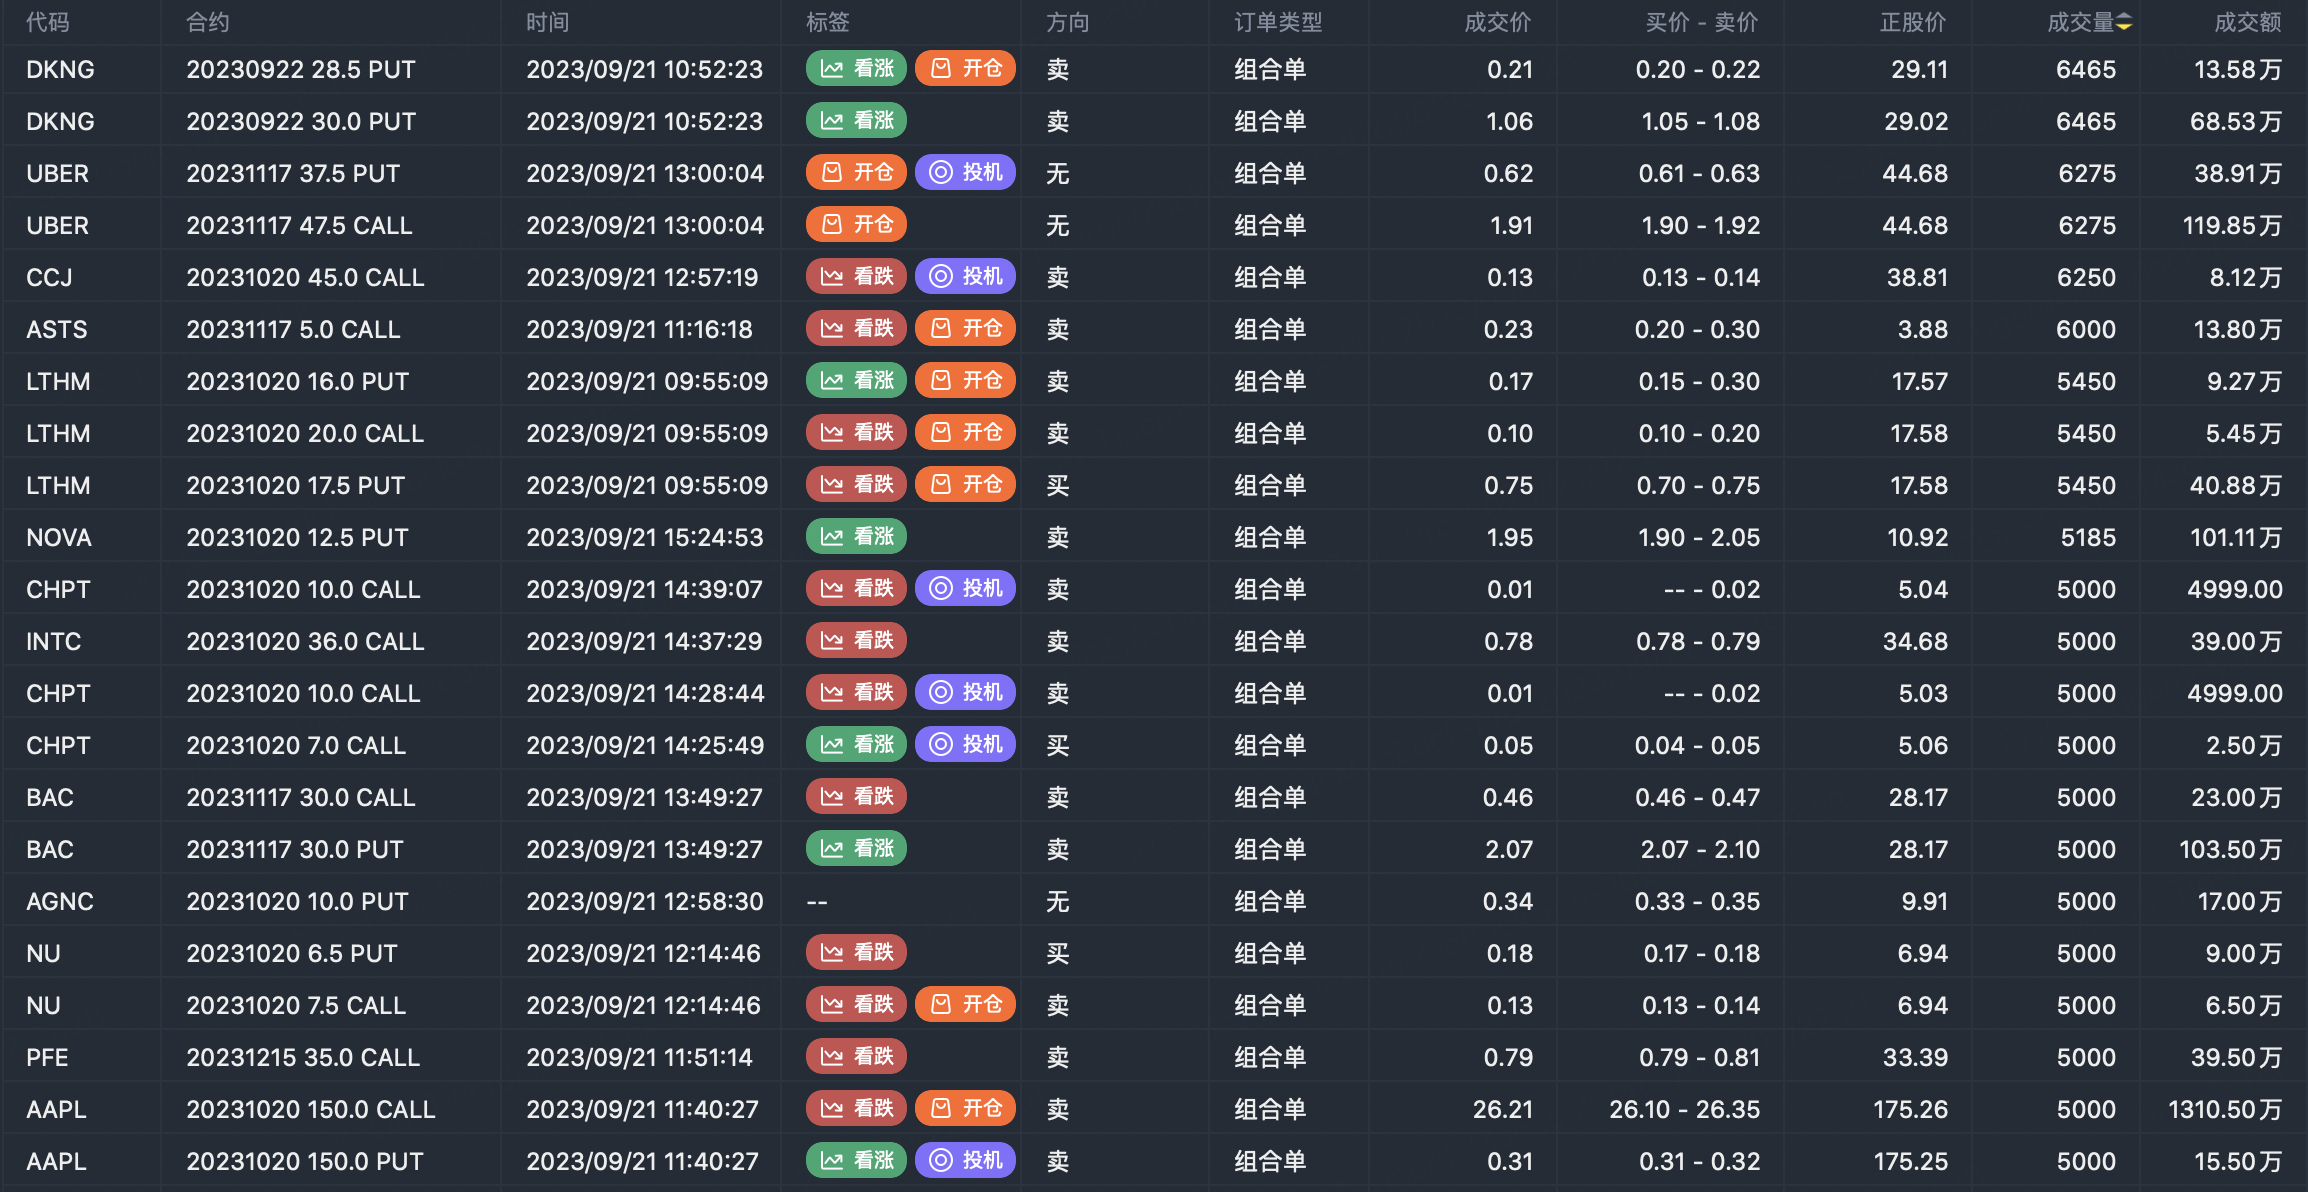Click the 看涨 tag in DKNG 28.5 PUT row
2308x1192 pixels.
857,68
